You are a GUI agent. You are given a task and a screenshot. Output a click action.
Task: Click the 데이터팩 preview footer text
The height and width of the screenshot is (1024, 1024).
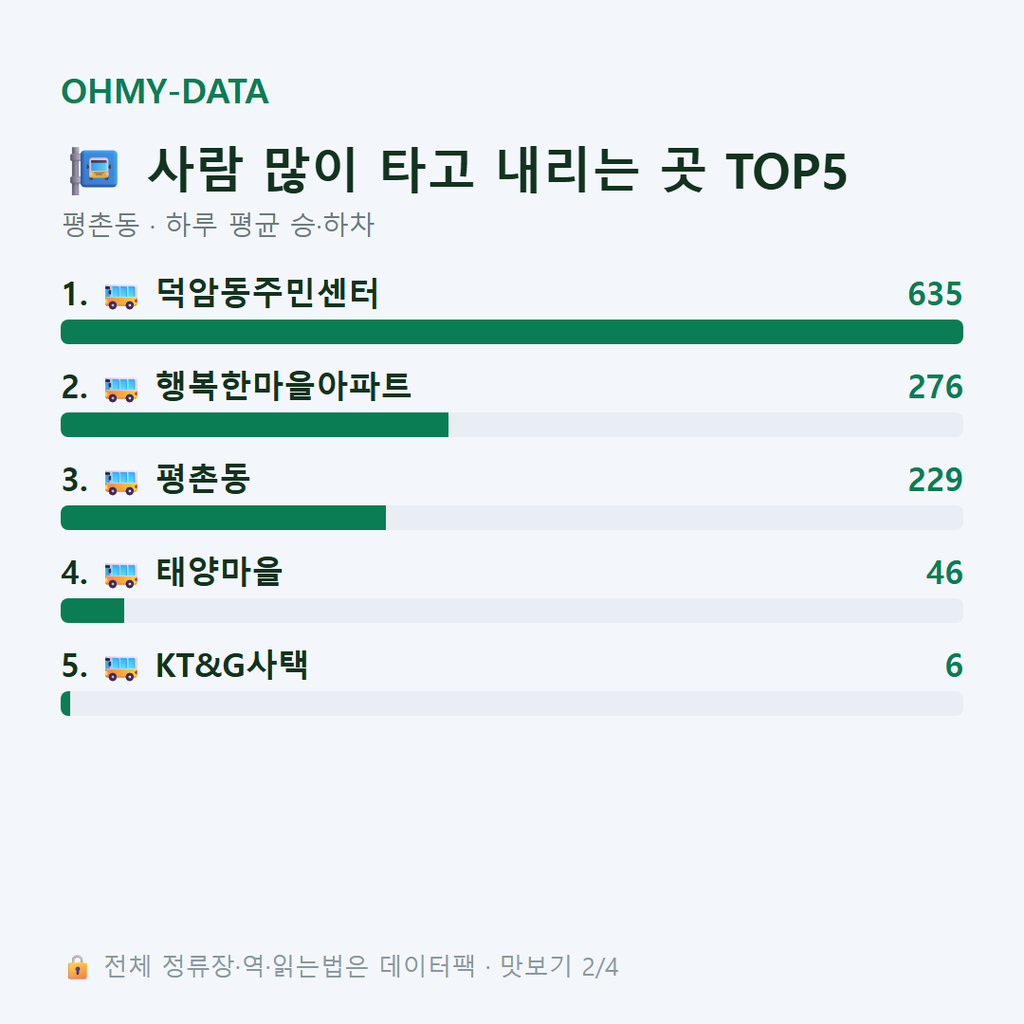[x=361, y=967]
